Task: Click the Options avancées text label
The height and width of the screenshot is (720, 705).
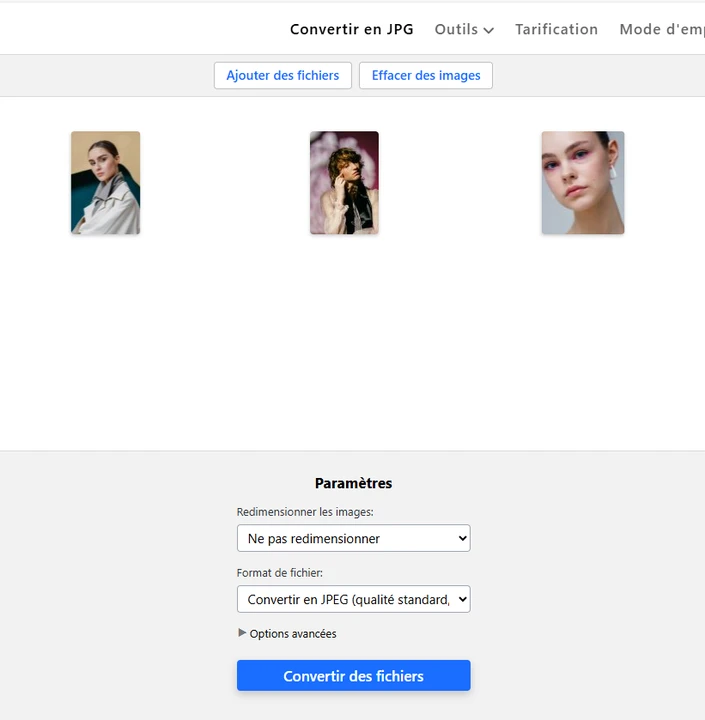Action: 293,634
